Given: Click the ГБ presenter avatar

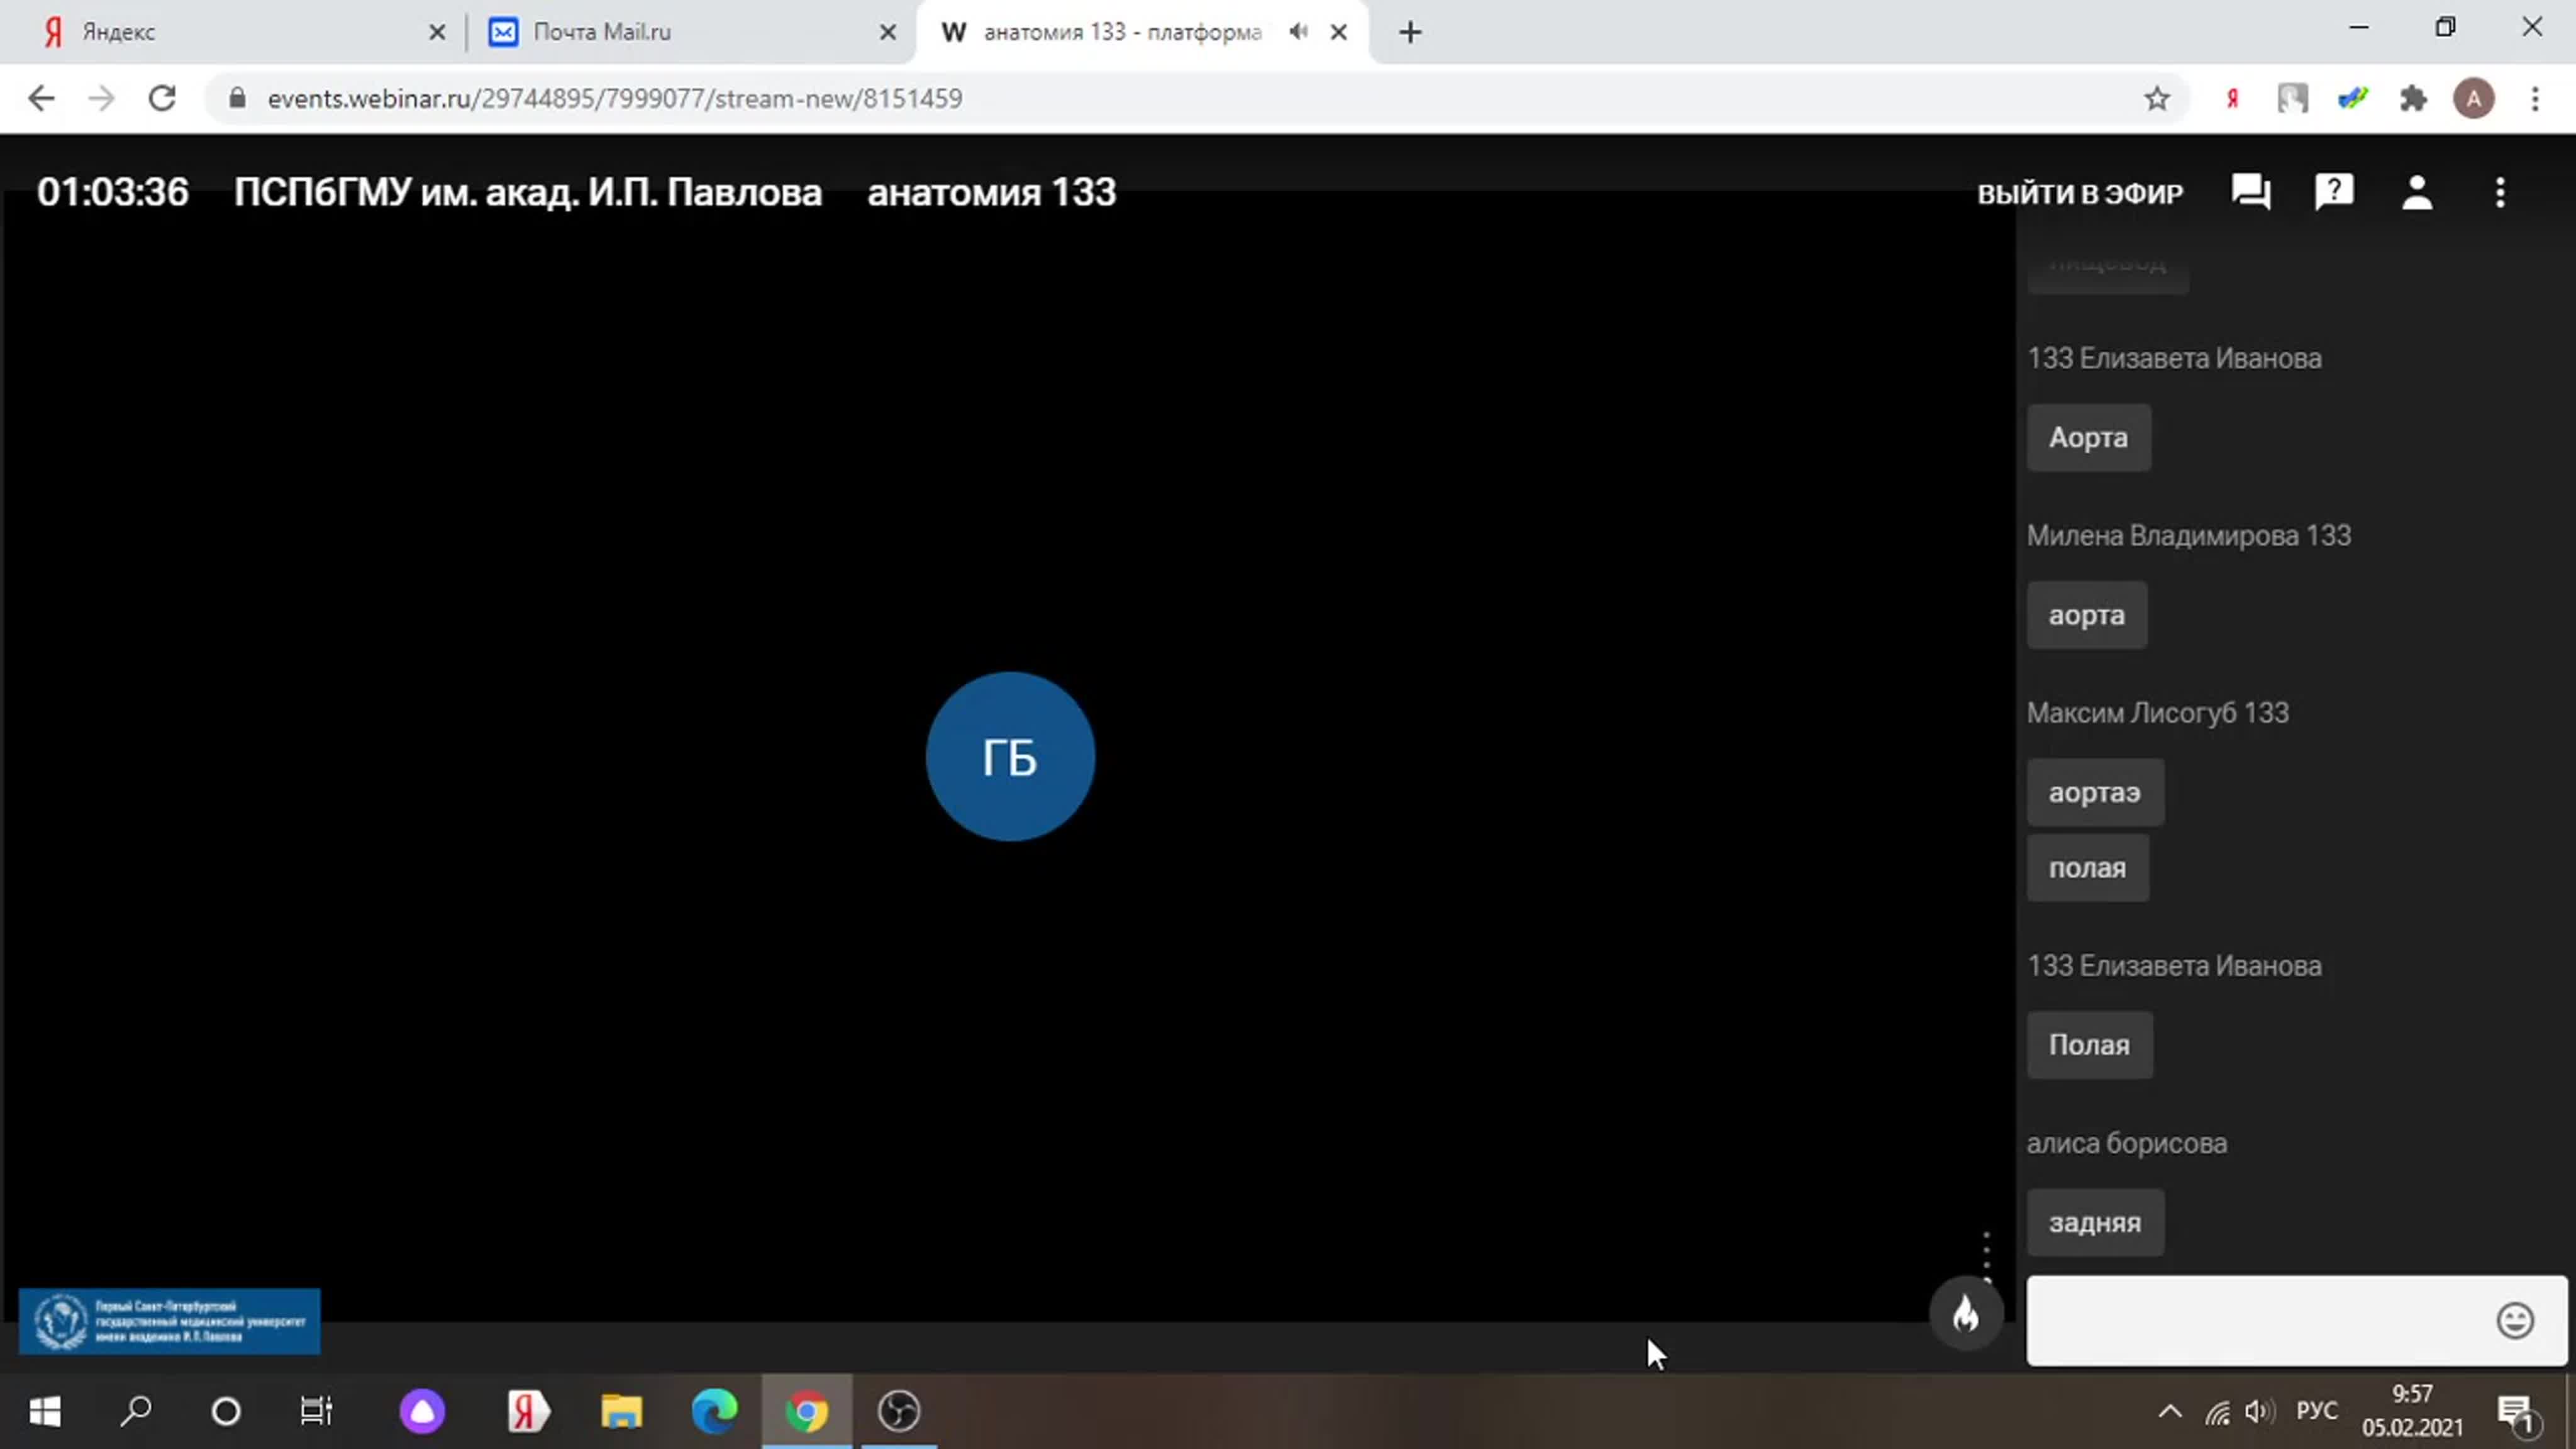Looking at the screenshot, I should 1010,756.
